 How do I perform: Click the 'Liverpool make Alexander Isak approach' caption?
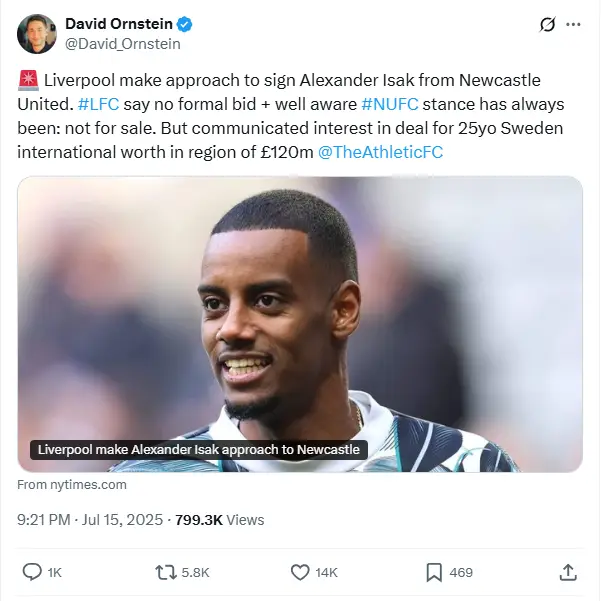(x=199, y=450)
